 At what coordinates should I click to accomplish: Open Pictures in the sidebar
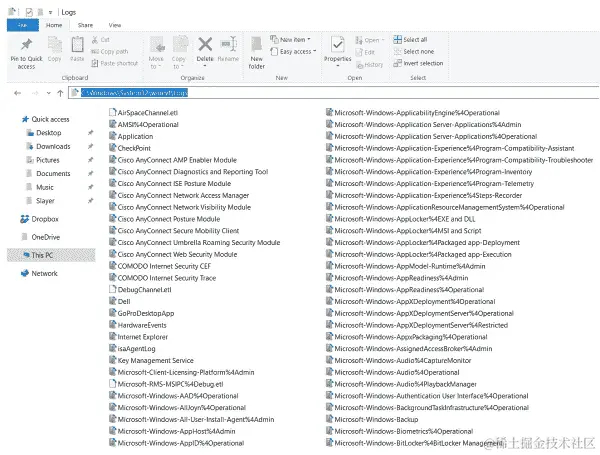[x=42, y=160]
